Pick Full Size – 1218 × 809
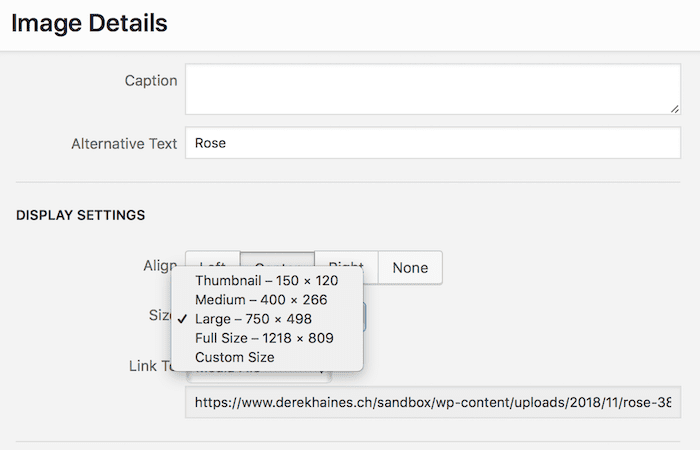This screenshot has height=450, width=700. coord(264,338)
